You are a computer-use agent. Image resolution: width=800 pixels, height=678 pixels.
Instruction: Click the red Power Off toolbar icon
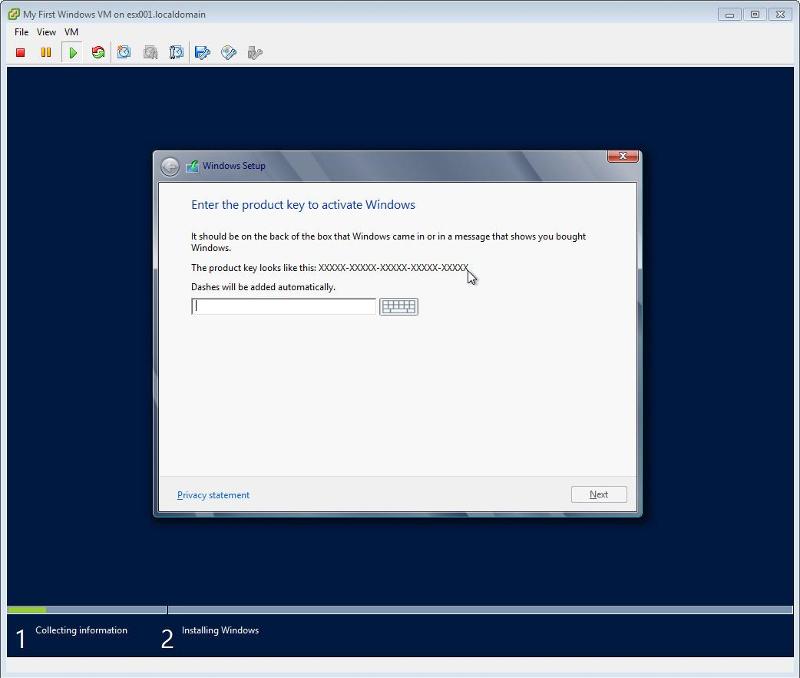(20, 53)
